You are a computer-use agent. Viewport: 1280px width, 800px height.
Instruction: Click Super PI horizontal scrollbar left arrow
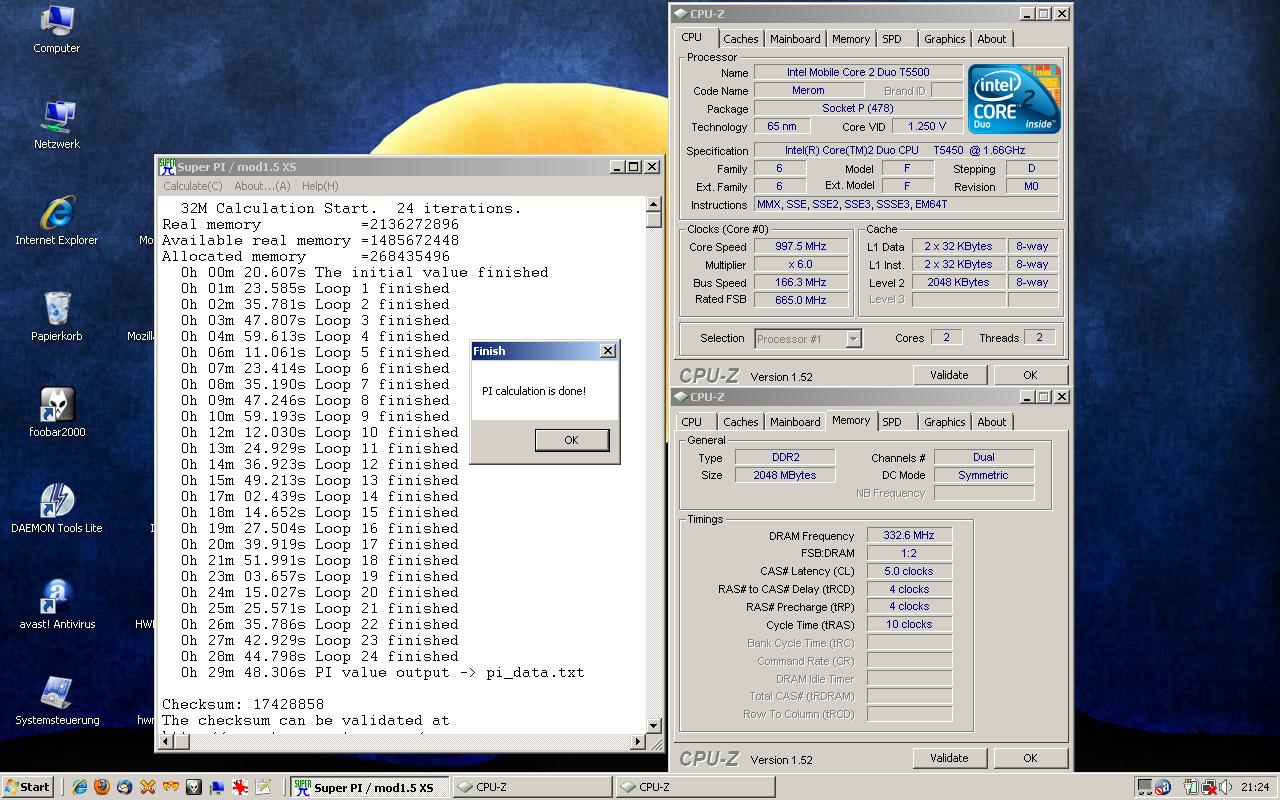tap(167, 742)
